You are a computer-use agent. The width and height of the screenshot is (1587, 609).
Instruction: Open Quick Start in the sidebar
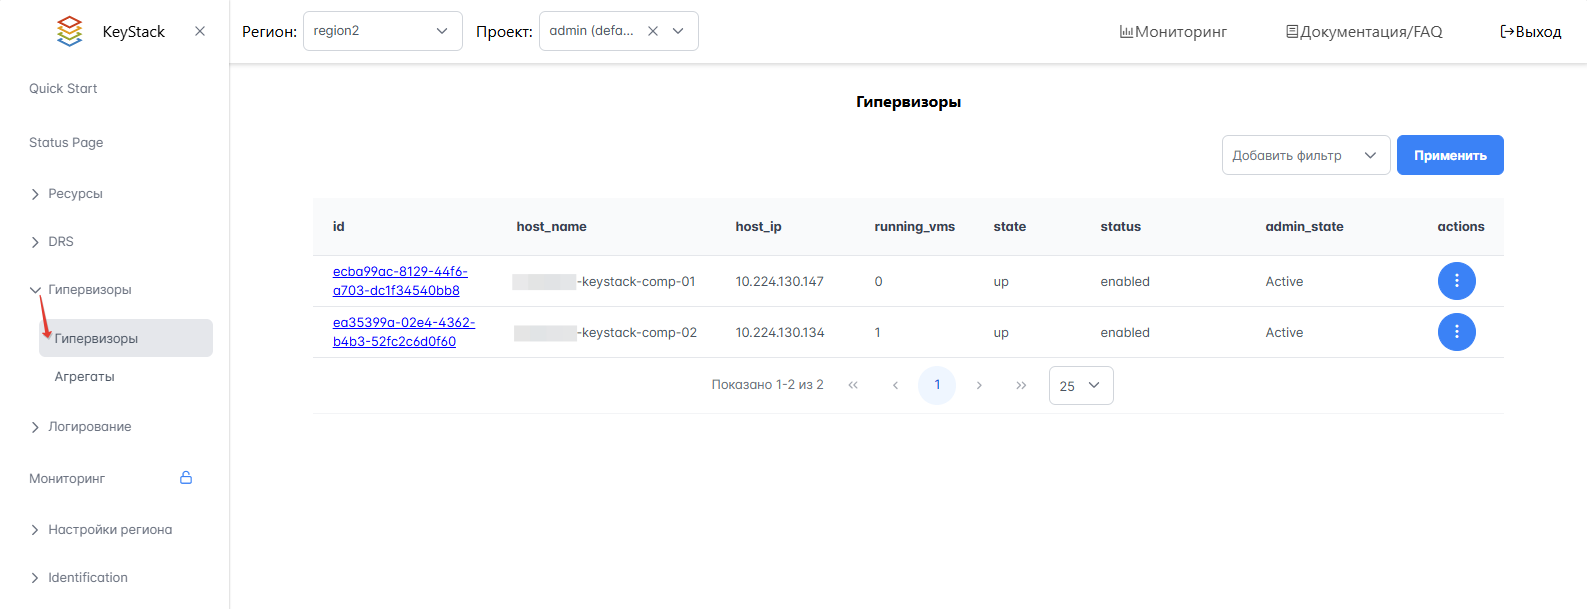(63, 89)
